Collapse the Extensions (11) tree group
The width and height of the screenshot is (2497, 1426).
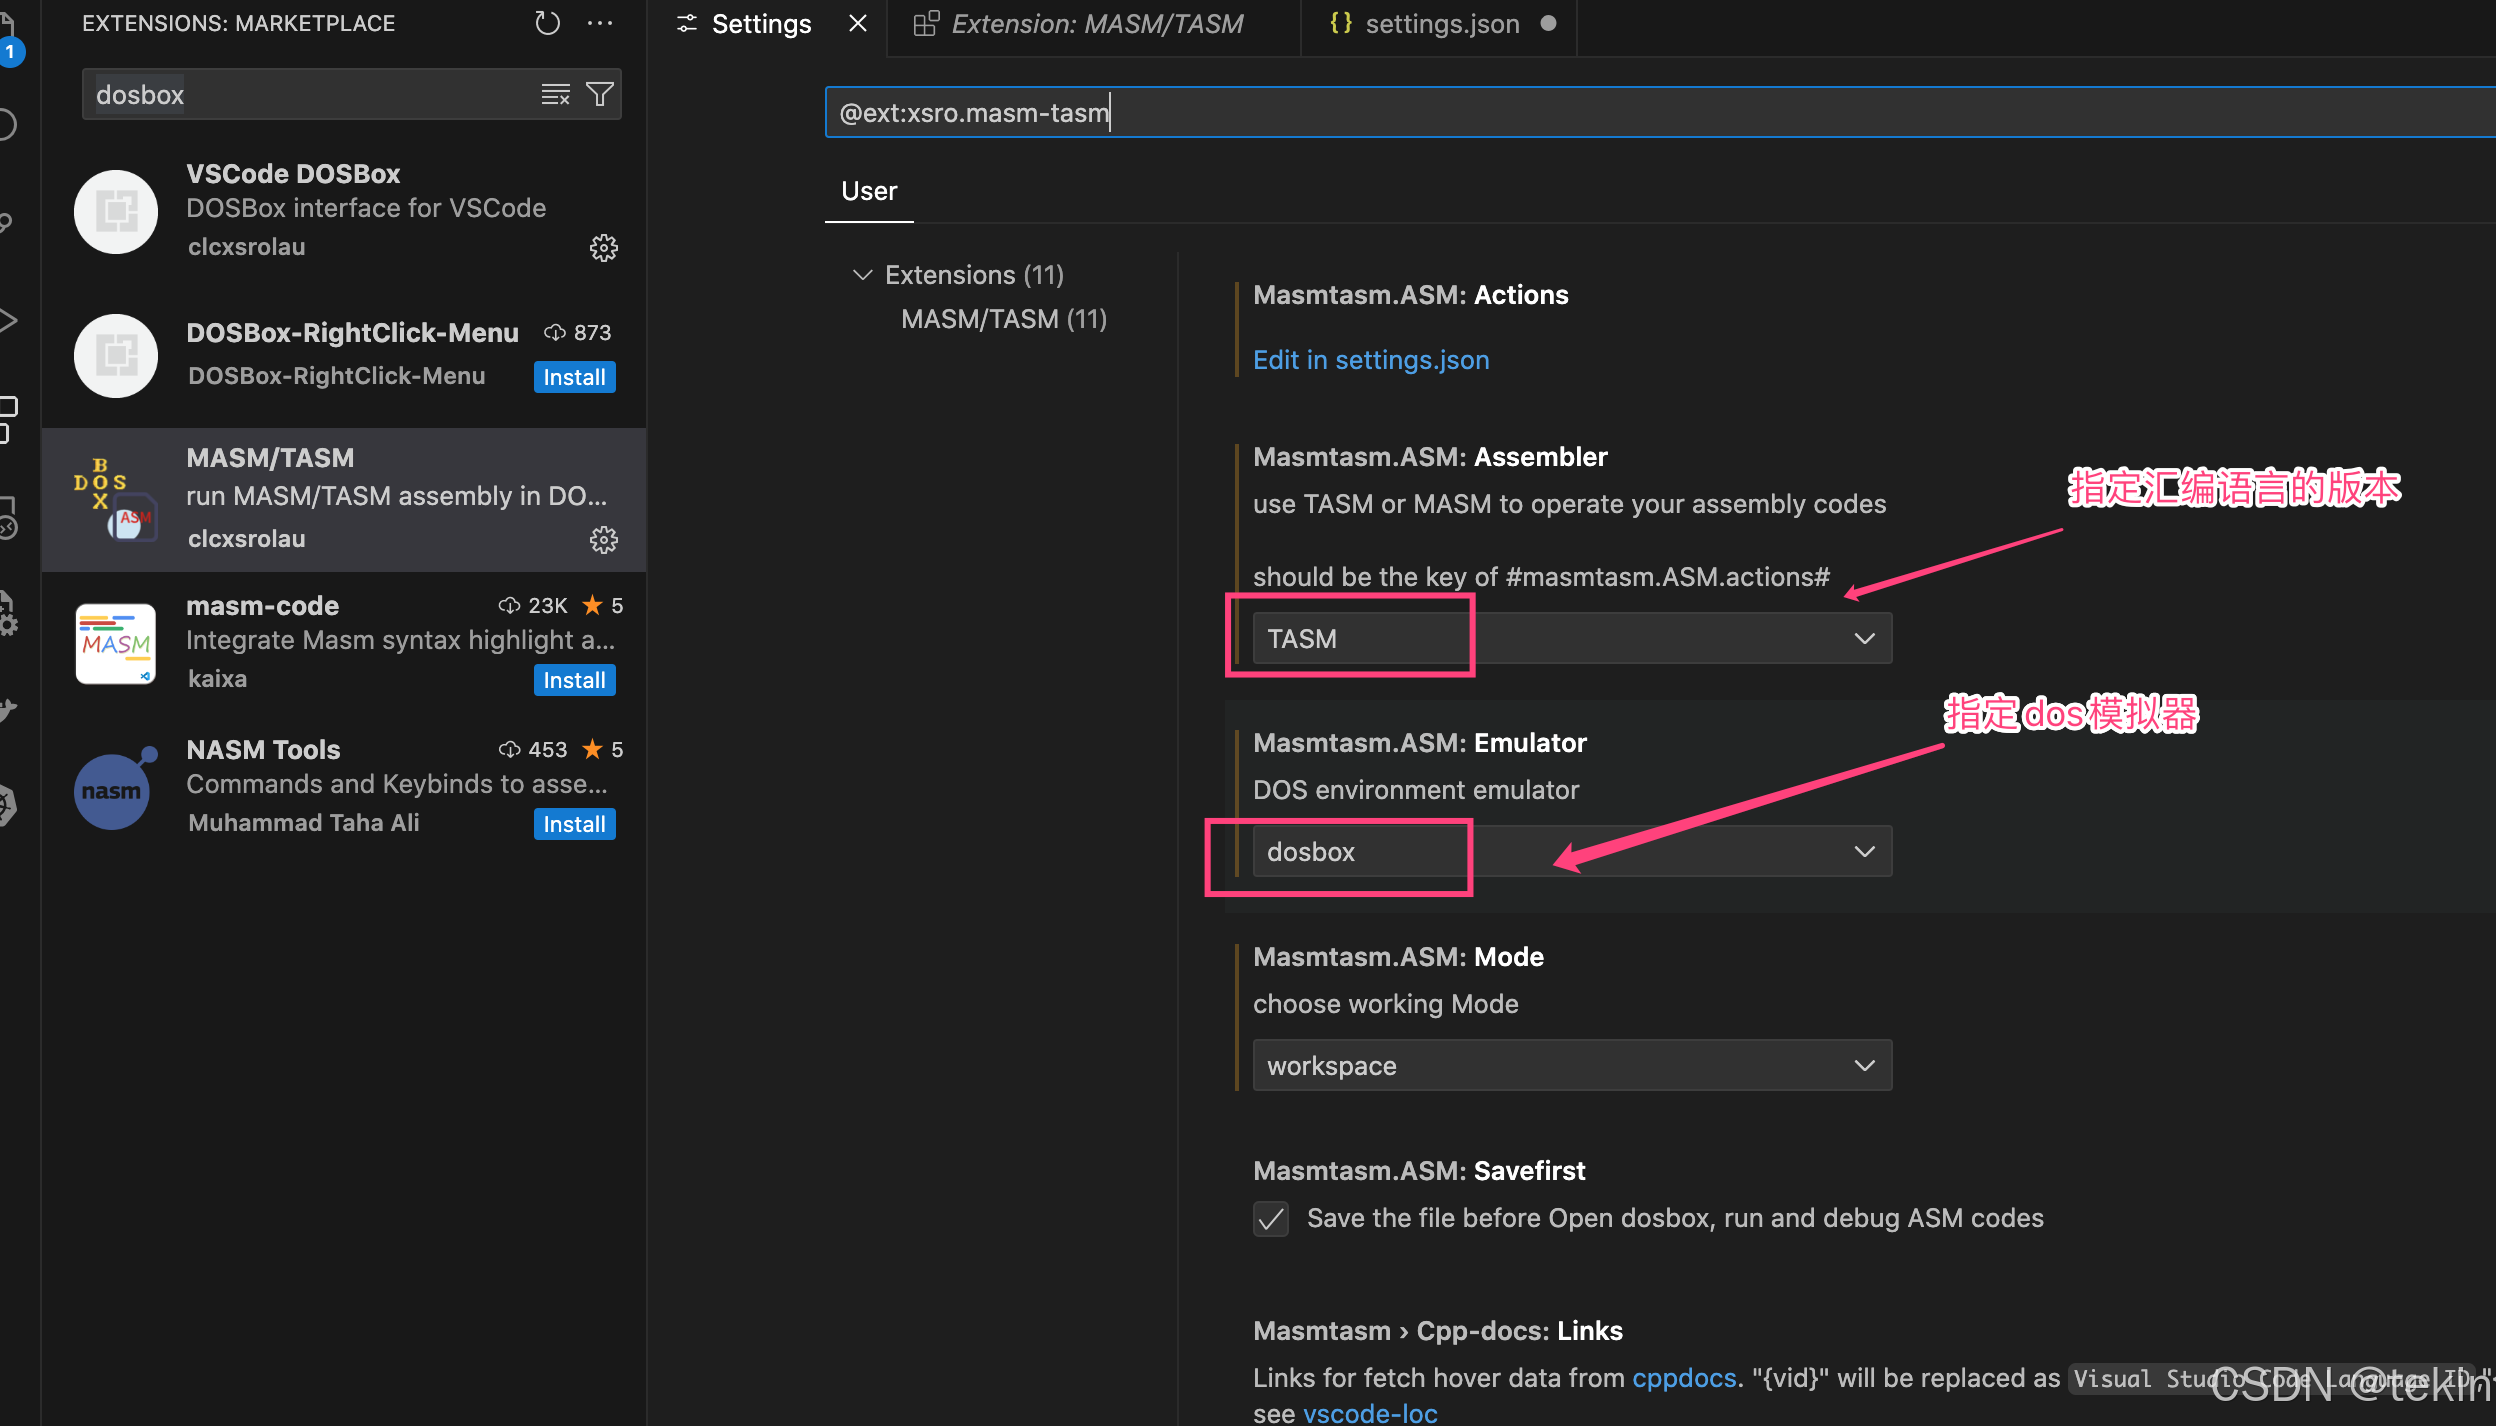tap(862, 274)
